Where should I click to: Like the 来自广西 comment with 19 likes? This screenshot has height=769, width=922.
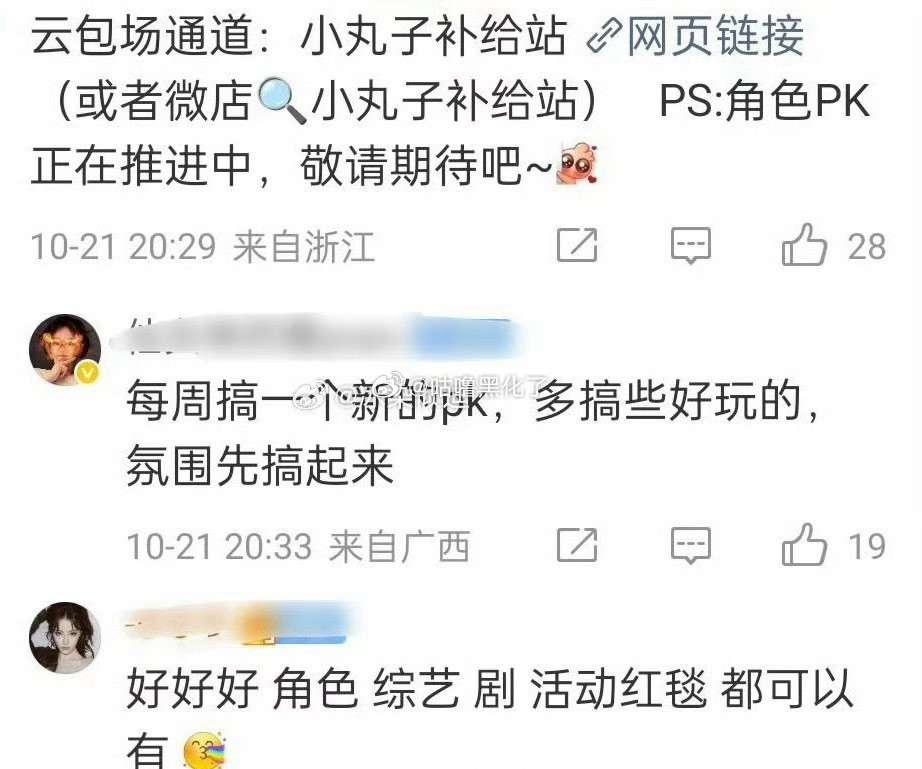pyautogui.click(x=804, y=545)
